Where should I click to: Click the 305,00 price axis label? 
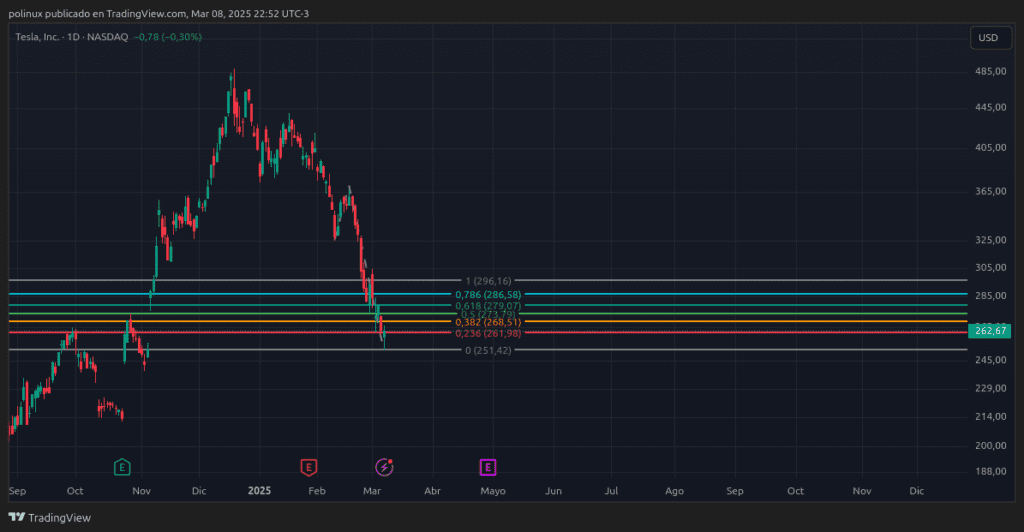click(x=991, y=268)
